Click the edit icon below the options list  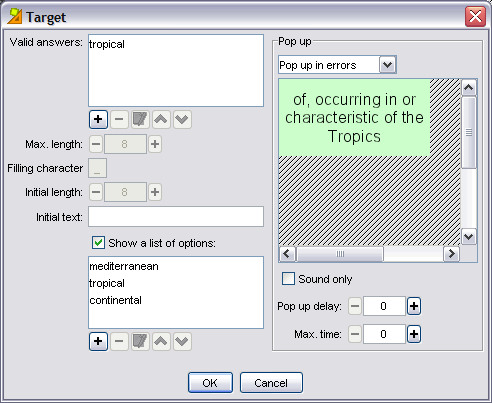140,341
